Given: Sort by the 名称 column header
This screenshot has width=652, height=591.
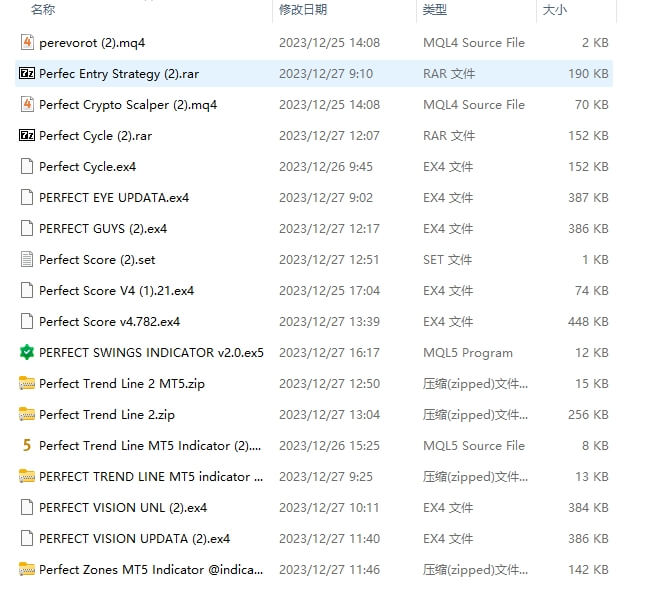Looking at the screenshot, I should (43, 10).
